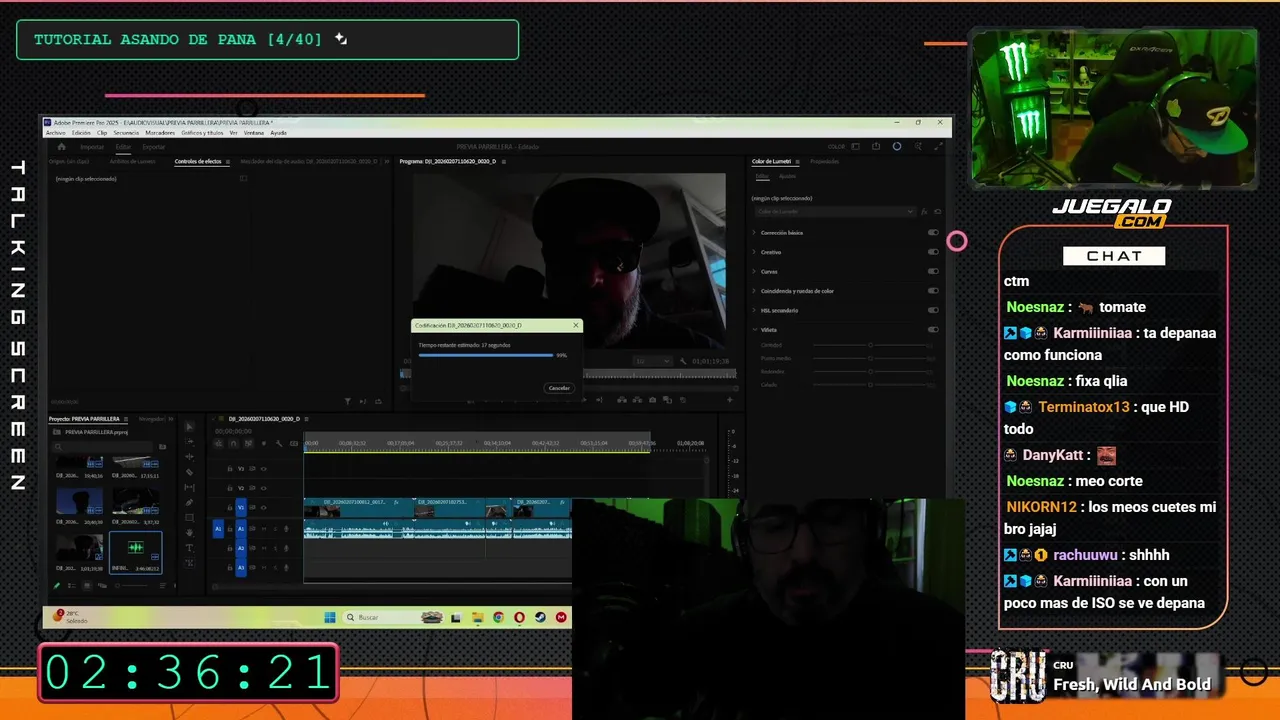Toggle lock on track V2
This screenshot has width=1280, height=720.
230,488
